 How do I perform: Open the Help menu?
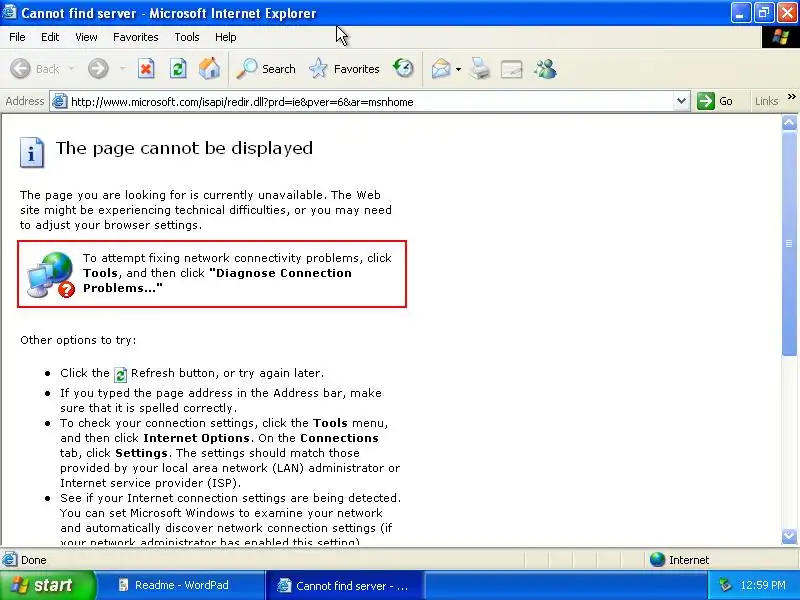(x=226, y=37)
